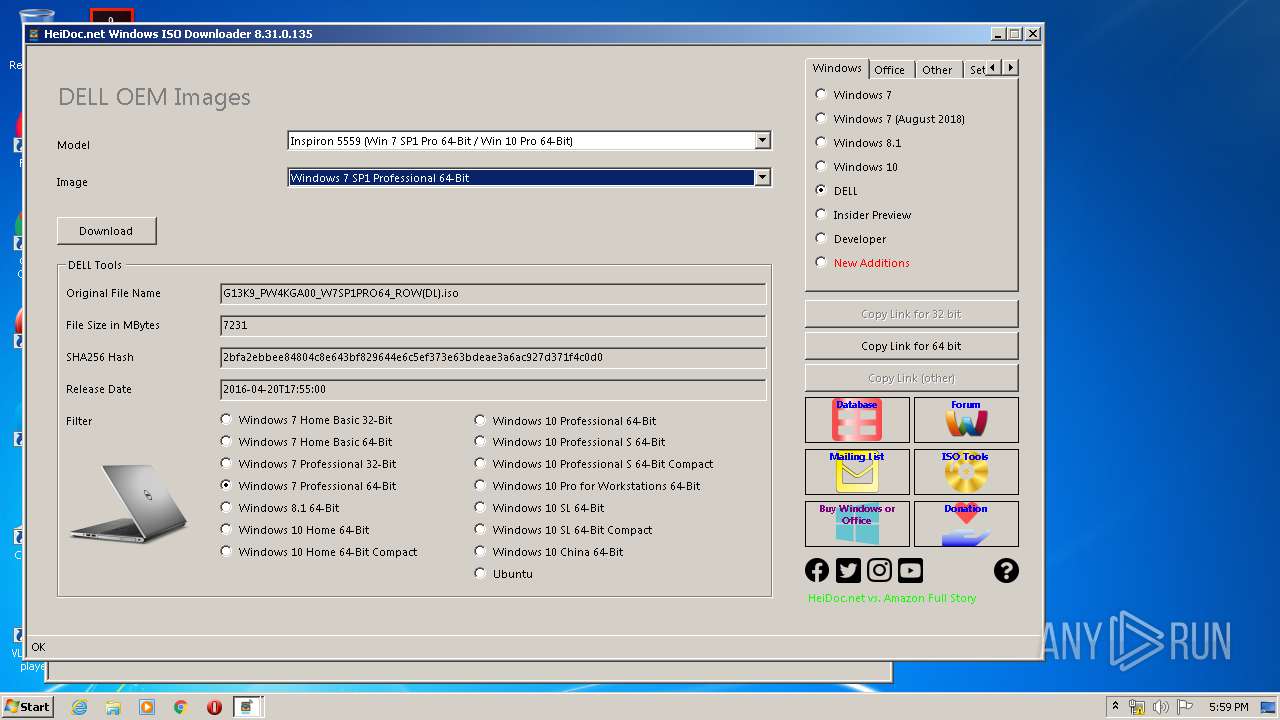The image size is (1280, 720).
Task: Filter by Windows 10 Professional S 64-Bit Compact
Action: 594,464
